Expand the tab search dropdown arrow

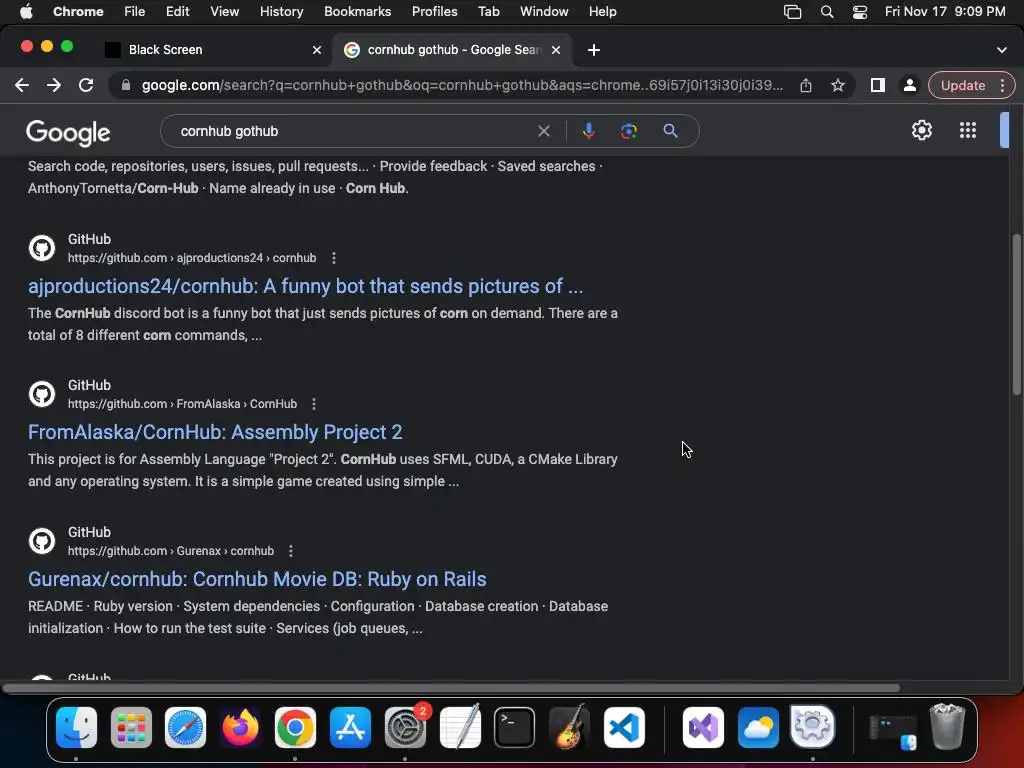1002,50
